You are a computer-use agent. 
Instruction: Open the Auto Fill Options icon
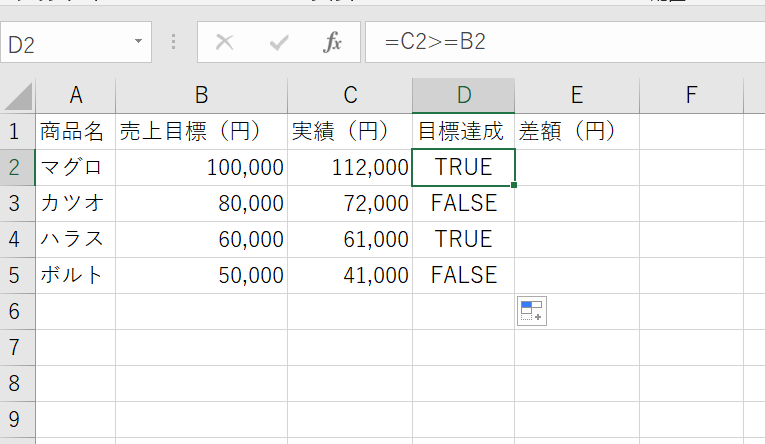(531, 311)
